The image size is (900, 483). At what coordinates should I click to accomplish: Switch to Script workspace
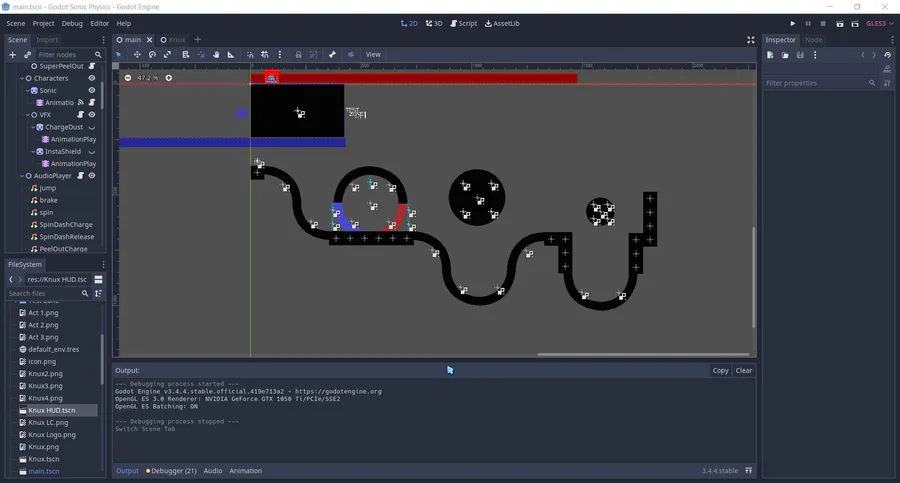[464, 24]
